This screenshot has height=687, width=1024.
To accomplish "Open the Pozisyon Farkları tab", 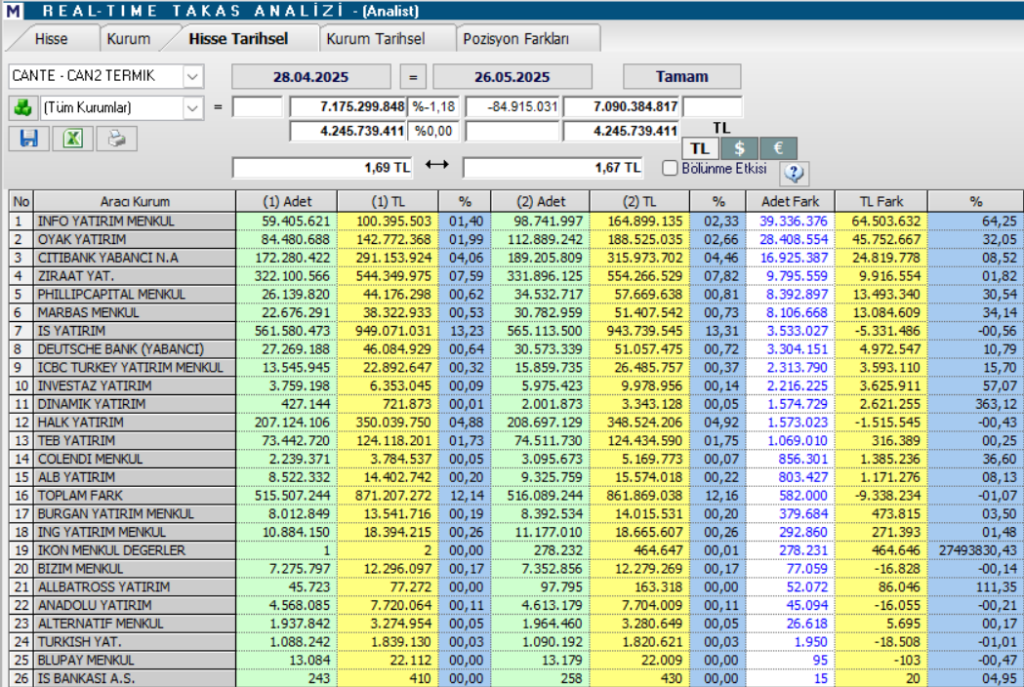I will pos(515,39).
